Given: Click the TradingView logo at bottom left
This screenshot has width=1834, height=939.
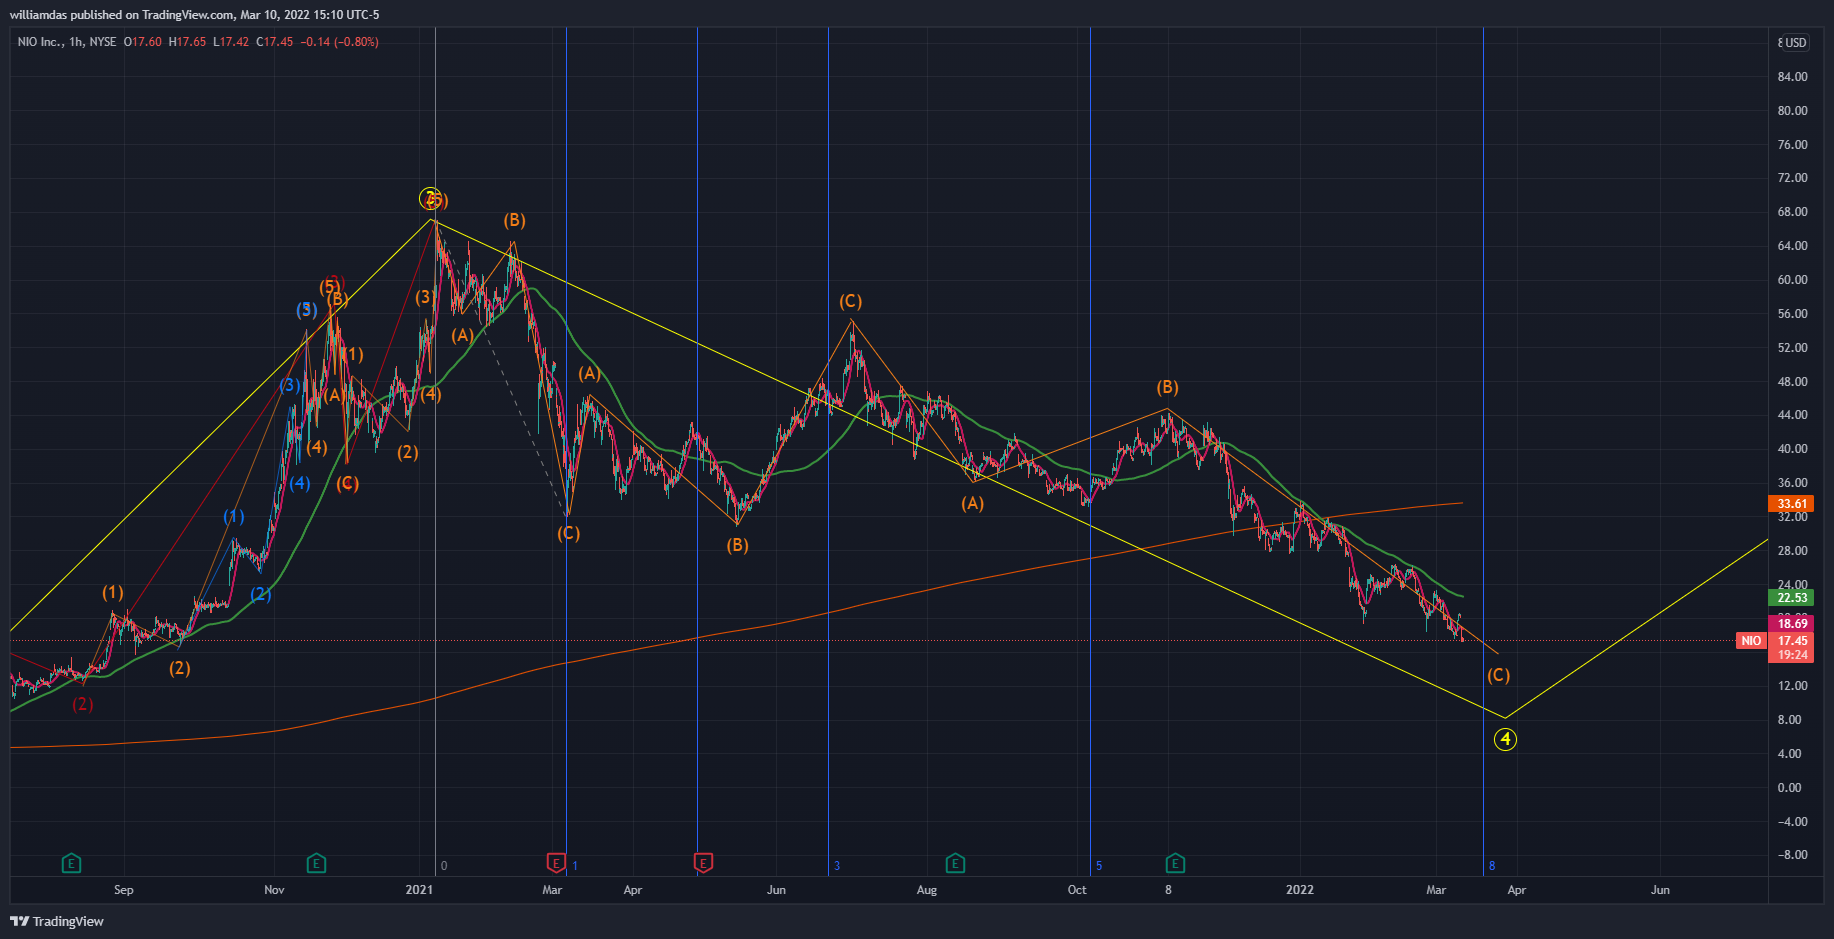Looking at the screenshot, I should point(57,921).
